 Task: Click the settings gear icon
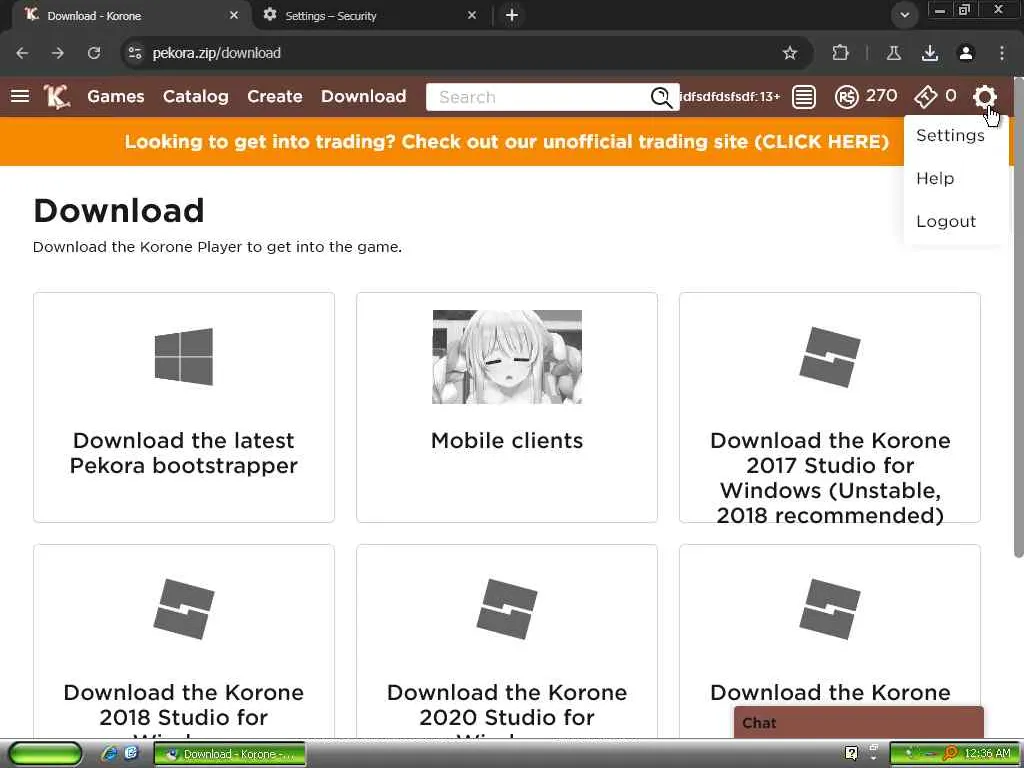click(984, 97)
